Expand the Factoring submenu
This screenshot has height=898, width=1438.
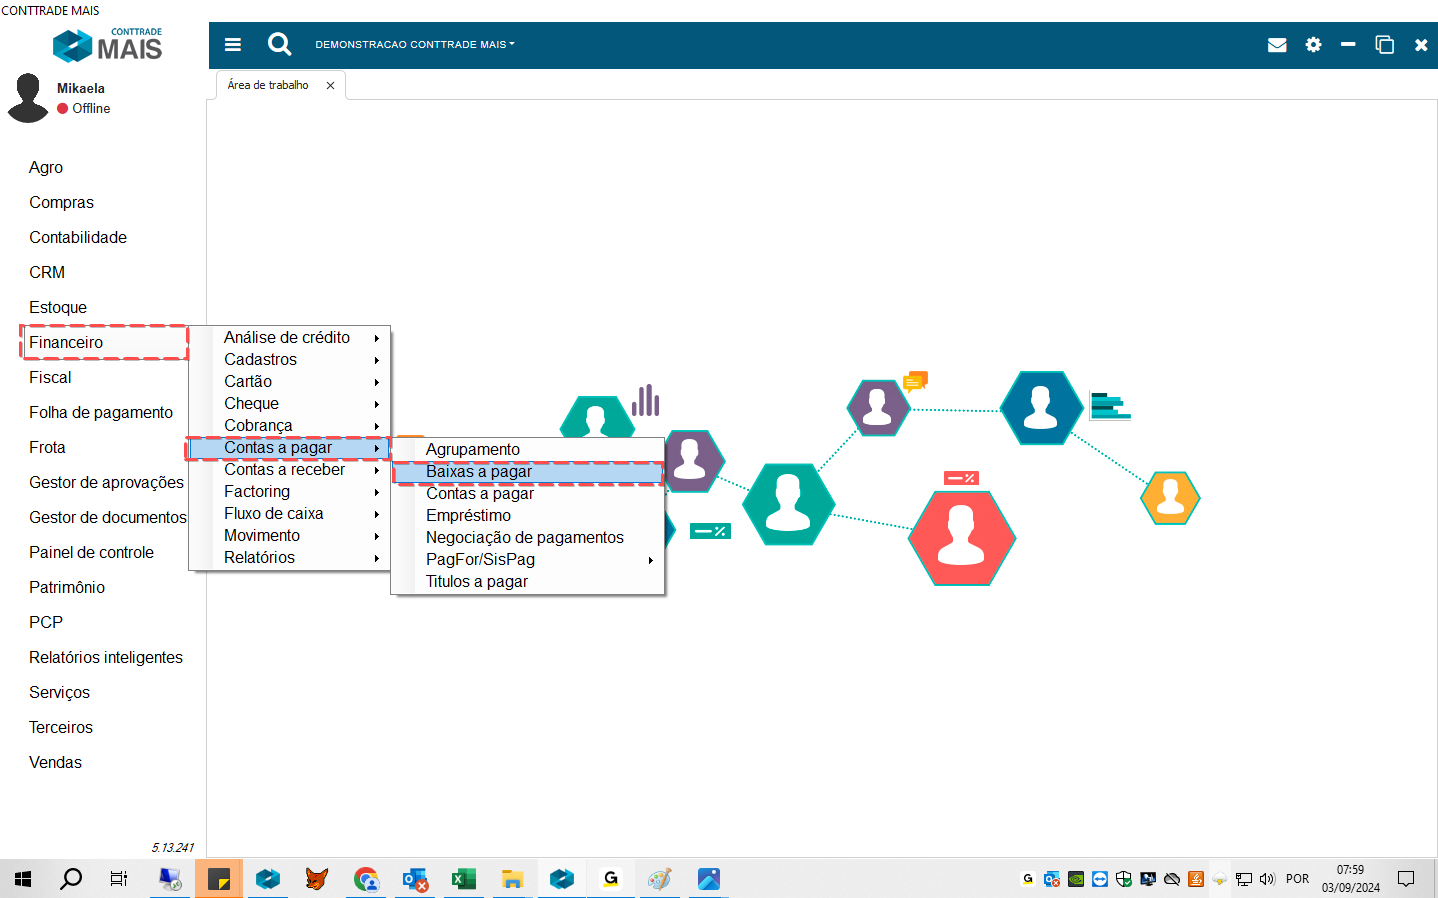tap(288, 492)
